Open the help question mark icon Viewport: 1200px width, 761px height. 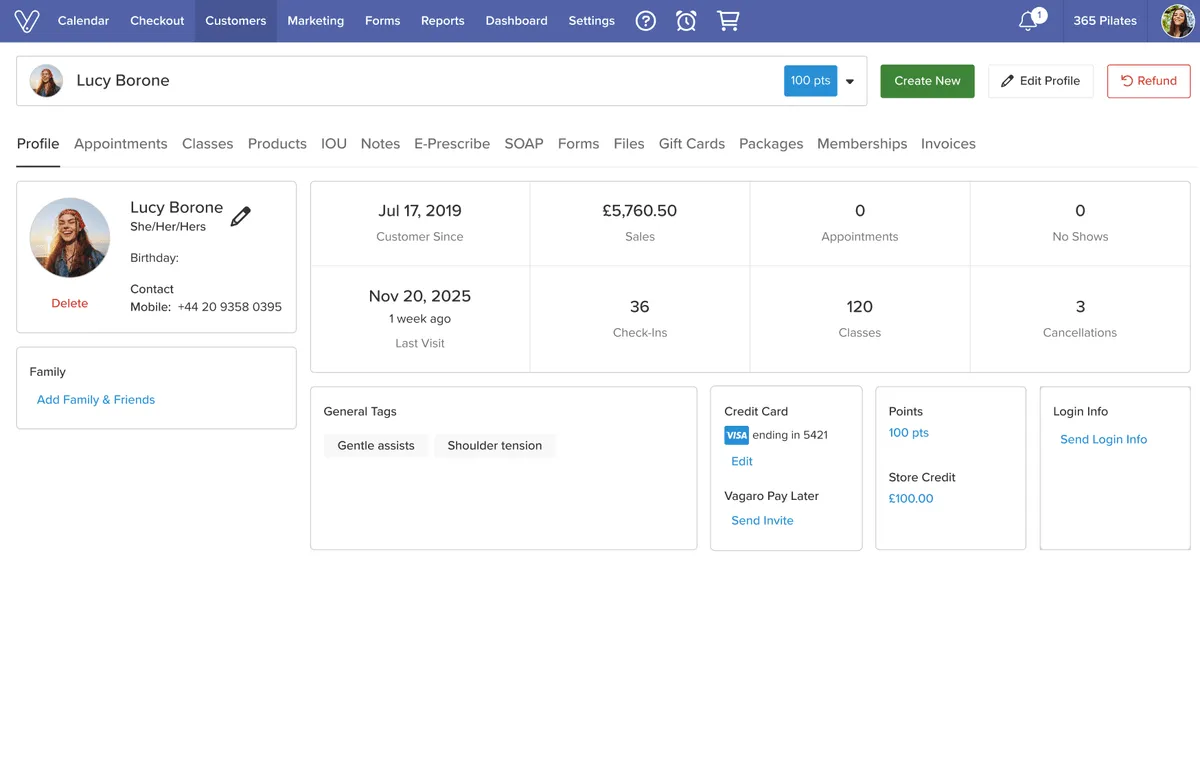646,21
